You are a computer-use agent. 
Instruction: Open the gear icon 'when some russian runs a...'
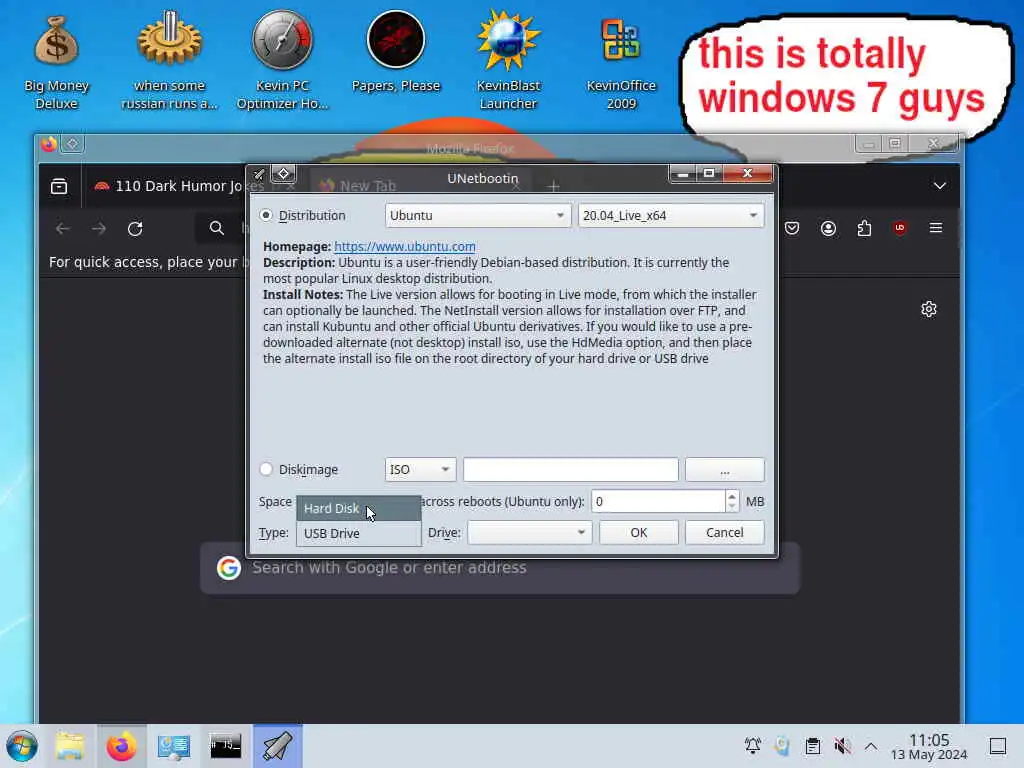(x=169, y=62)
